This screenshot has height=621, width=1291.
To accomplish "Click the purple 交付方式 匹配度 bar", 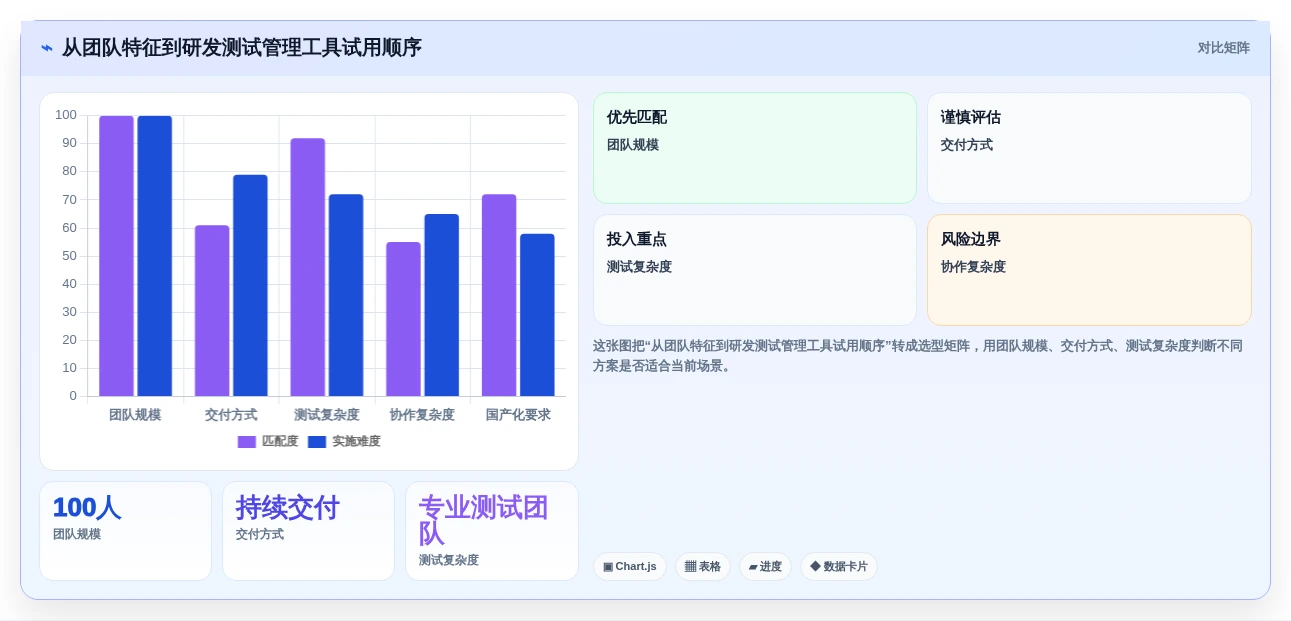I will 212,311.
